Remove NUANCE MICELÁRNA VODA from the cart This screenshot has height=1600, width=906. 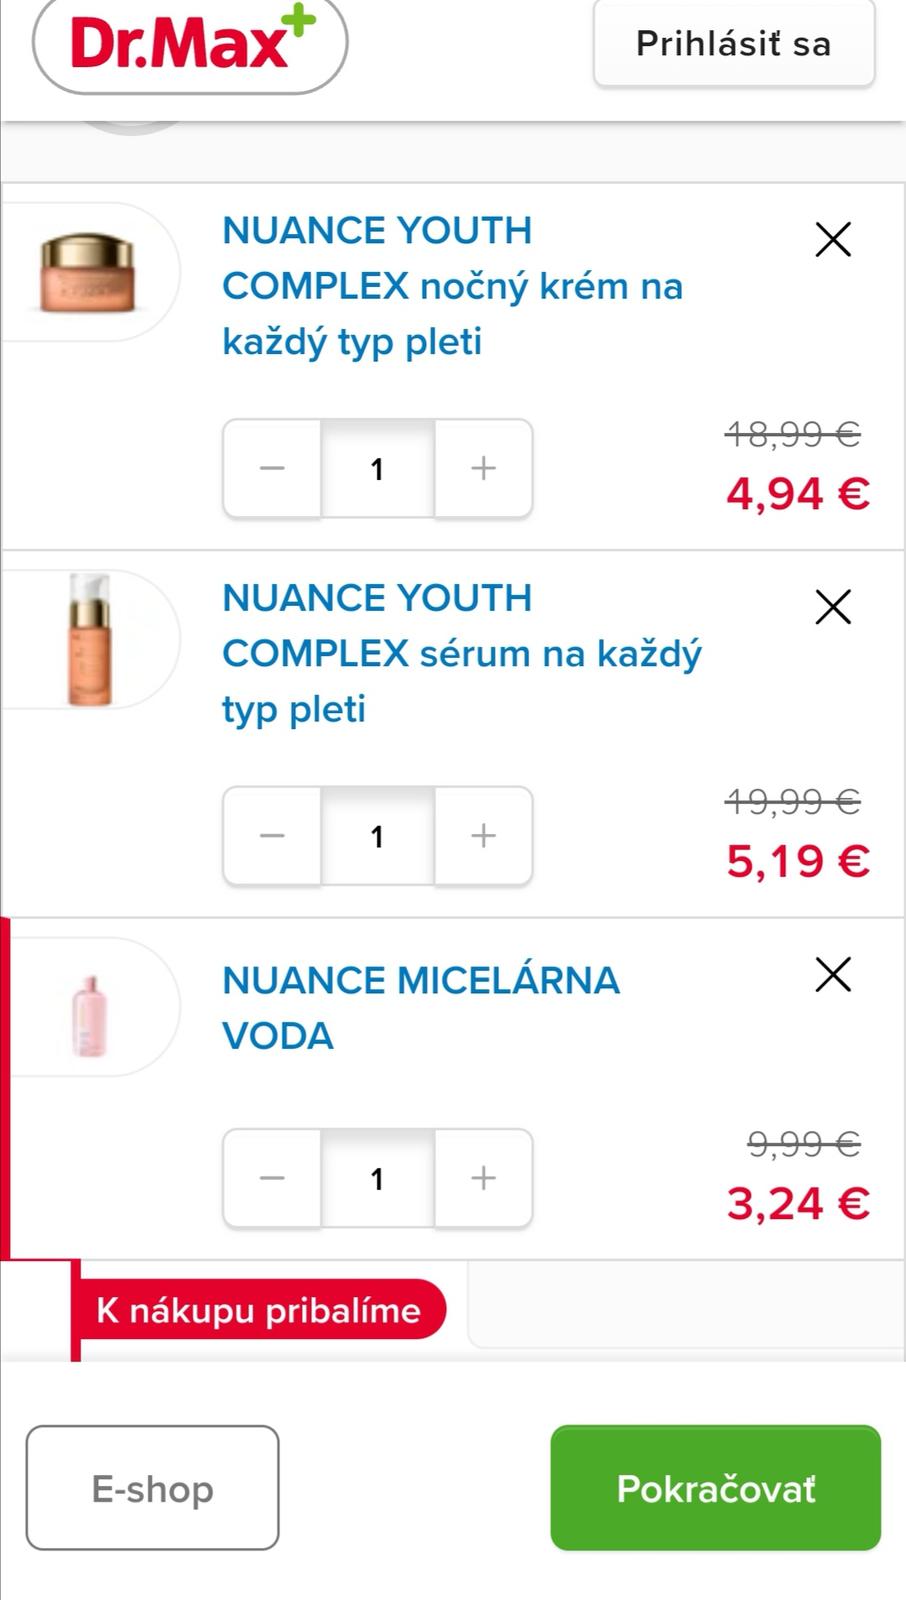(832, 974)
